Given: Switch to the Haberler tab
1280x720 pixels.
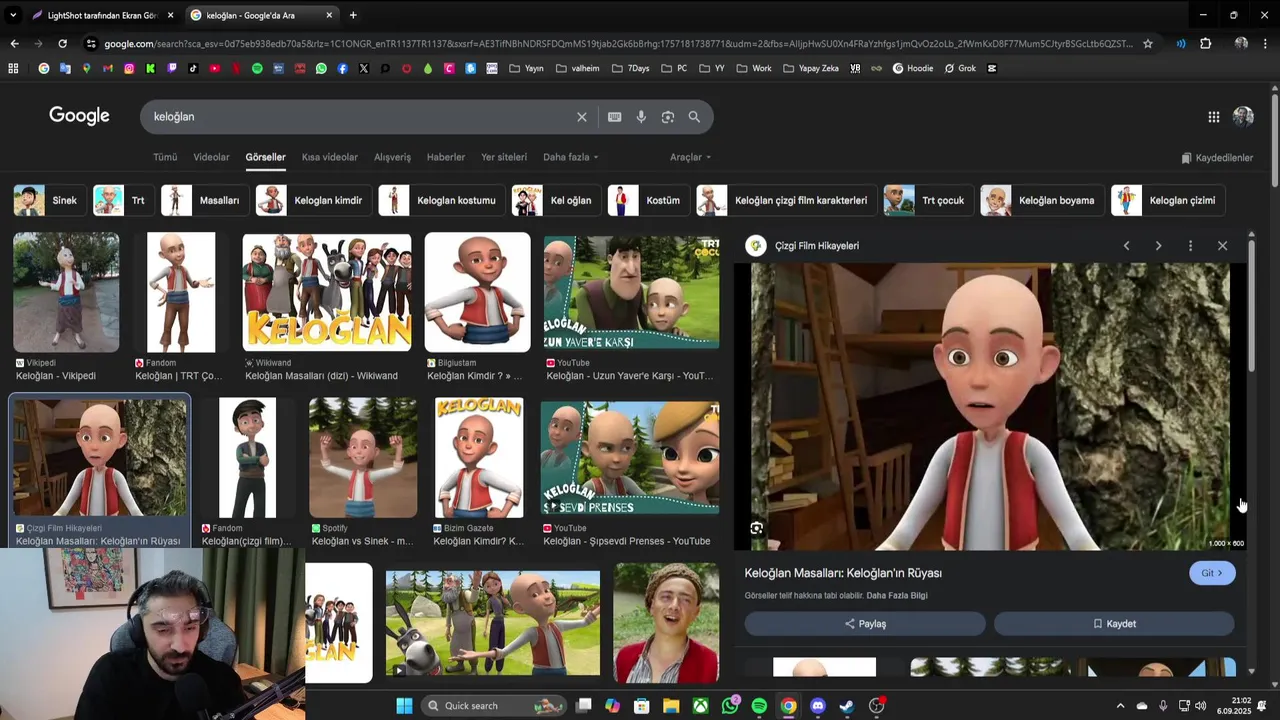Looking at the screenshot, I should [446, 158].
